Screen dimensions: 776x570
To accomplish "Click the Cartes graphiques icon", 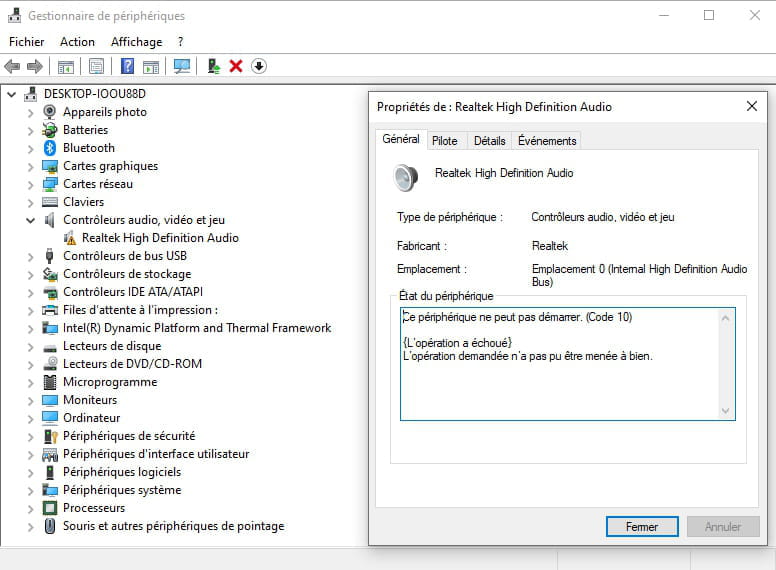I will [49, 166].
